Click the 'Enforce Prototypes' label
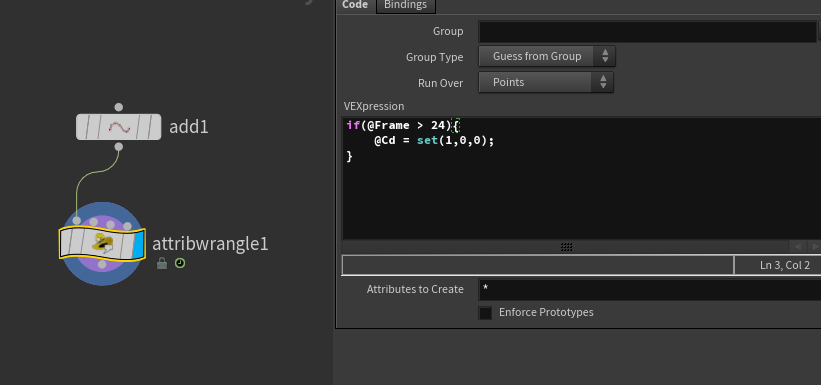 pos(546,313)
